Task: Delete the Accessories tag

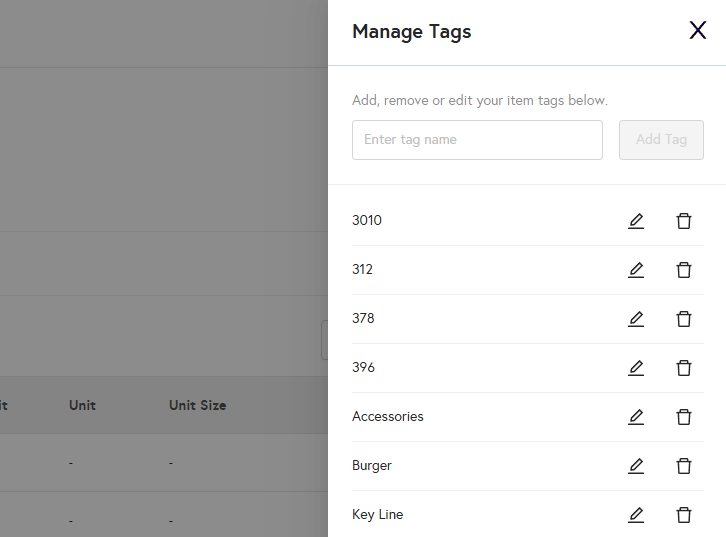Action: coord(684,417)
